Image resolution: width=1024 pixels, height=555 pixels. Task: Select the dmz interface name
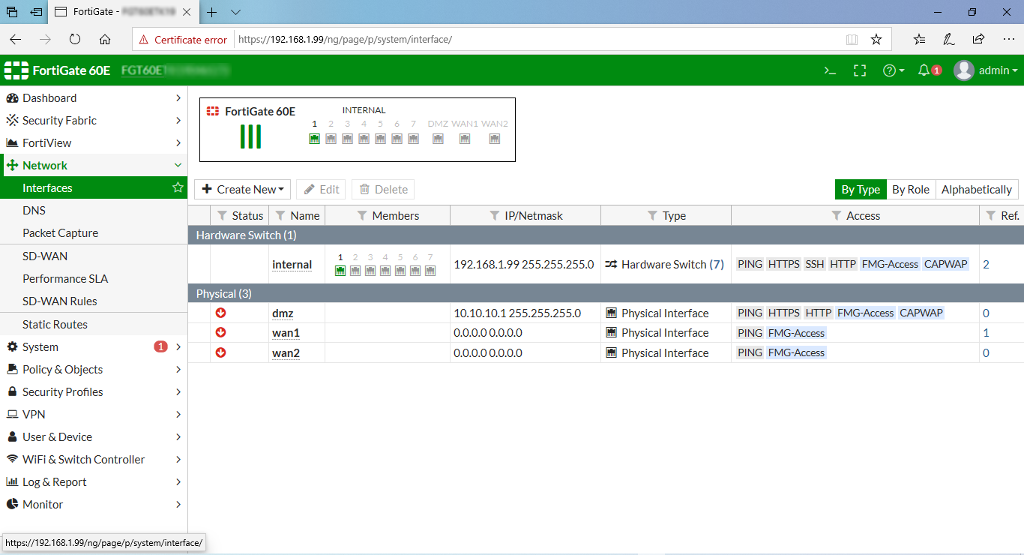pos(283,313)
